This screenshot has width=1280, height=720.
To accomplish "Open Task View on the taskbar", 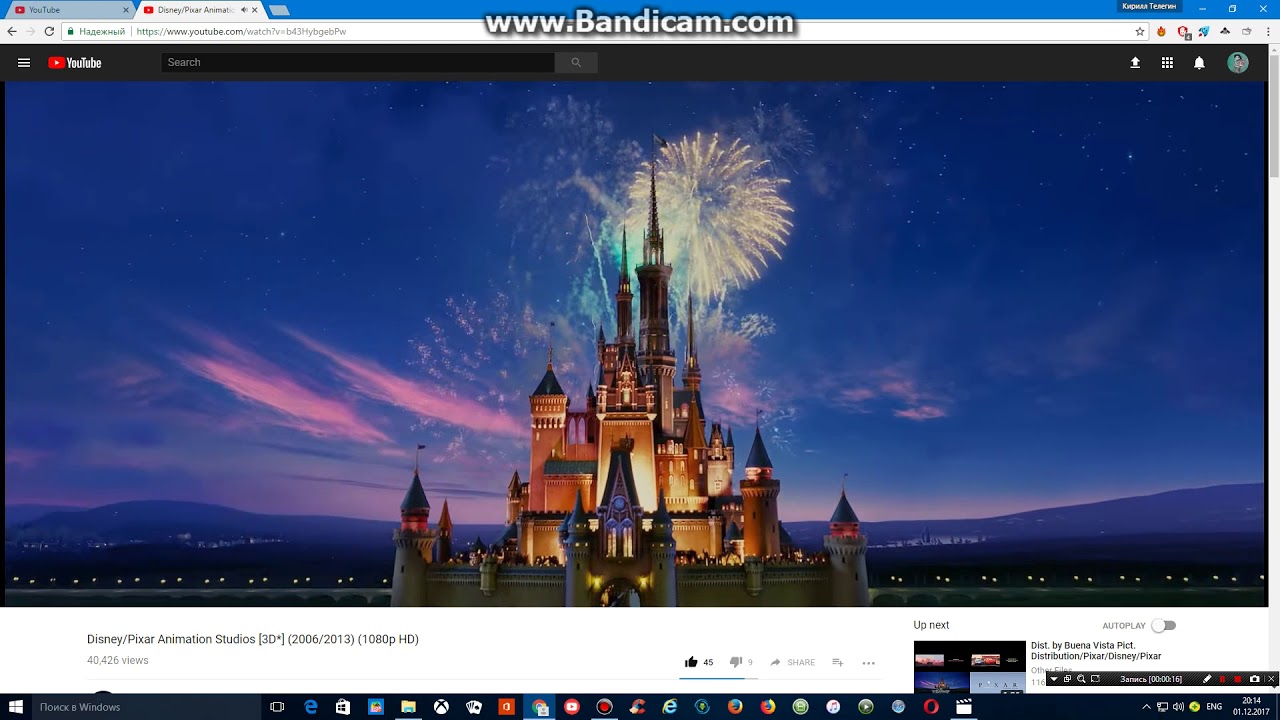I will [277, 707].
